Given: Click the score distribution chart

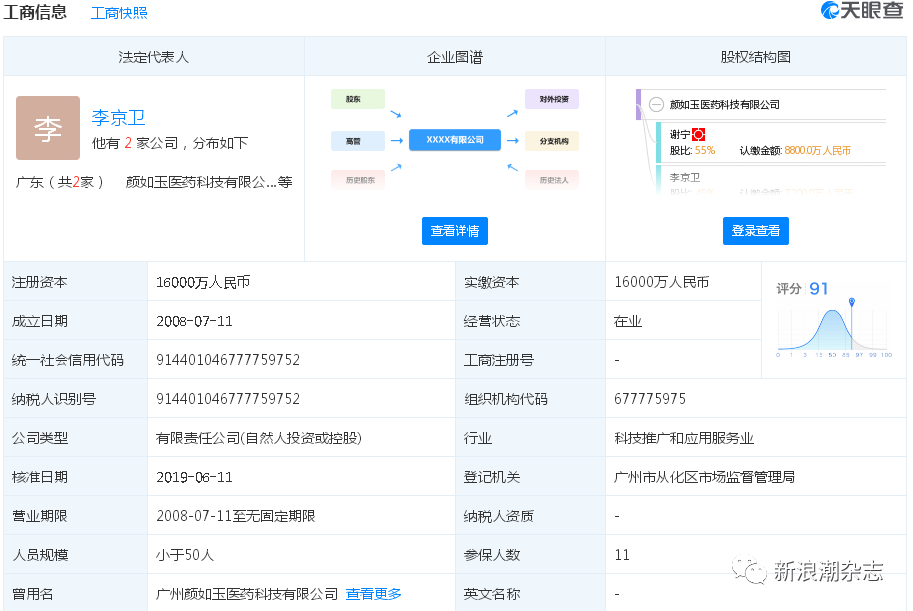Looking at the screenshot, I should tap(833, 332).
